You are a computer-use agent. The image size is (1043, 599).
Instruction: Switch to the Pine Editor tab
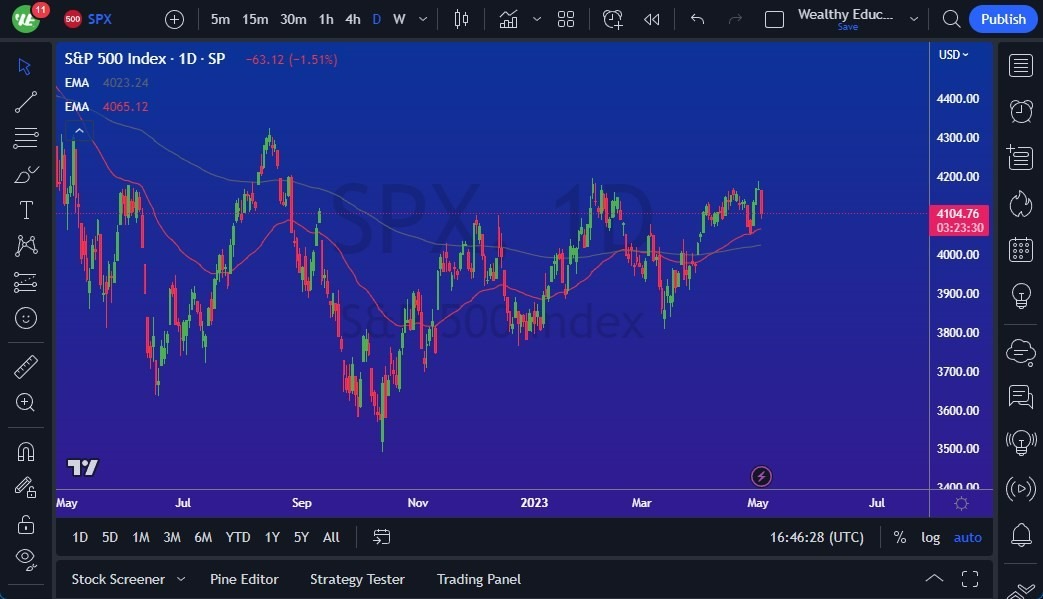(x=244, y=579)
